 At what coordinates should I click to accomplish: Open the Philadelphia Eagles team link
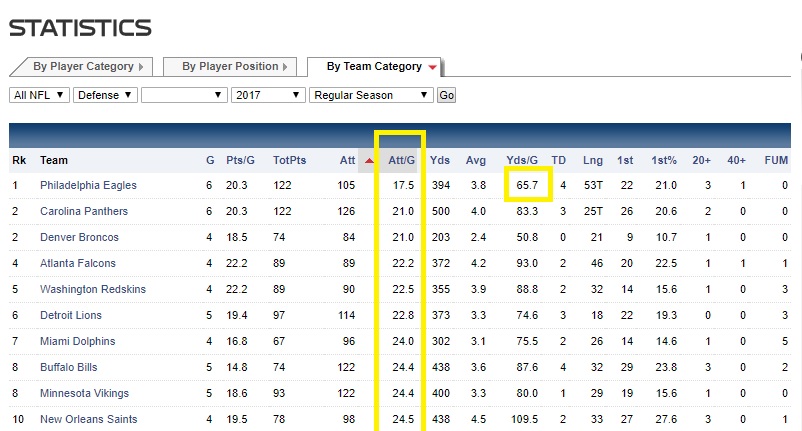[x=88, y=186]
